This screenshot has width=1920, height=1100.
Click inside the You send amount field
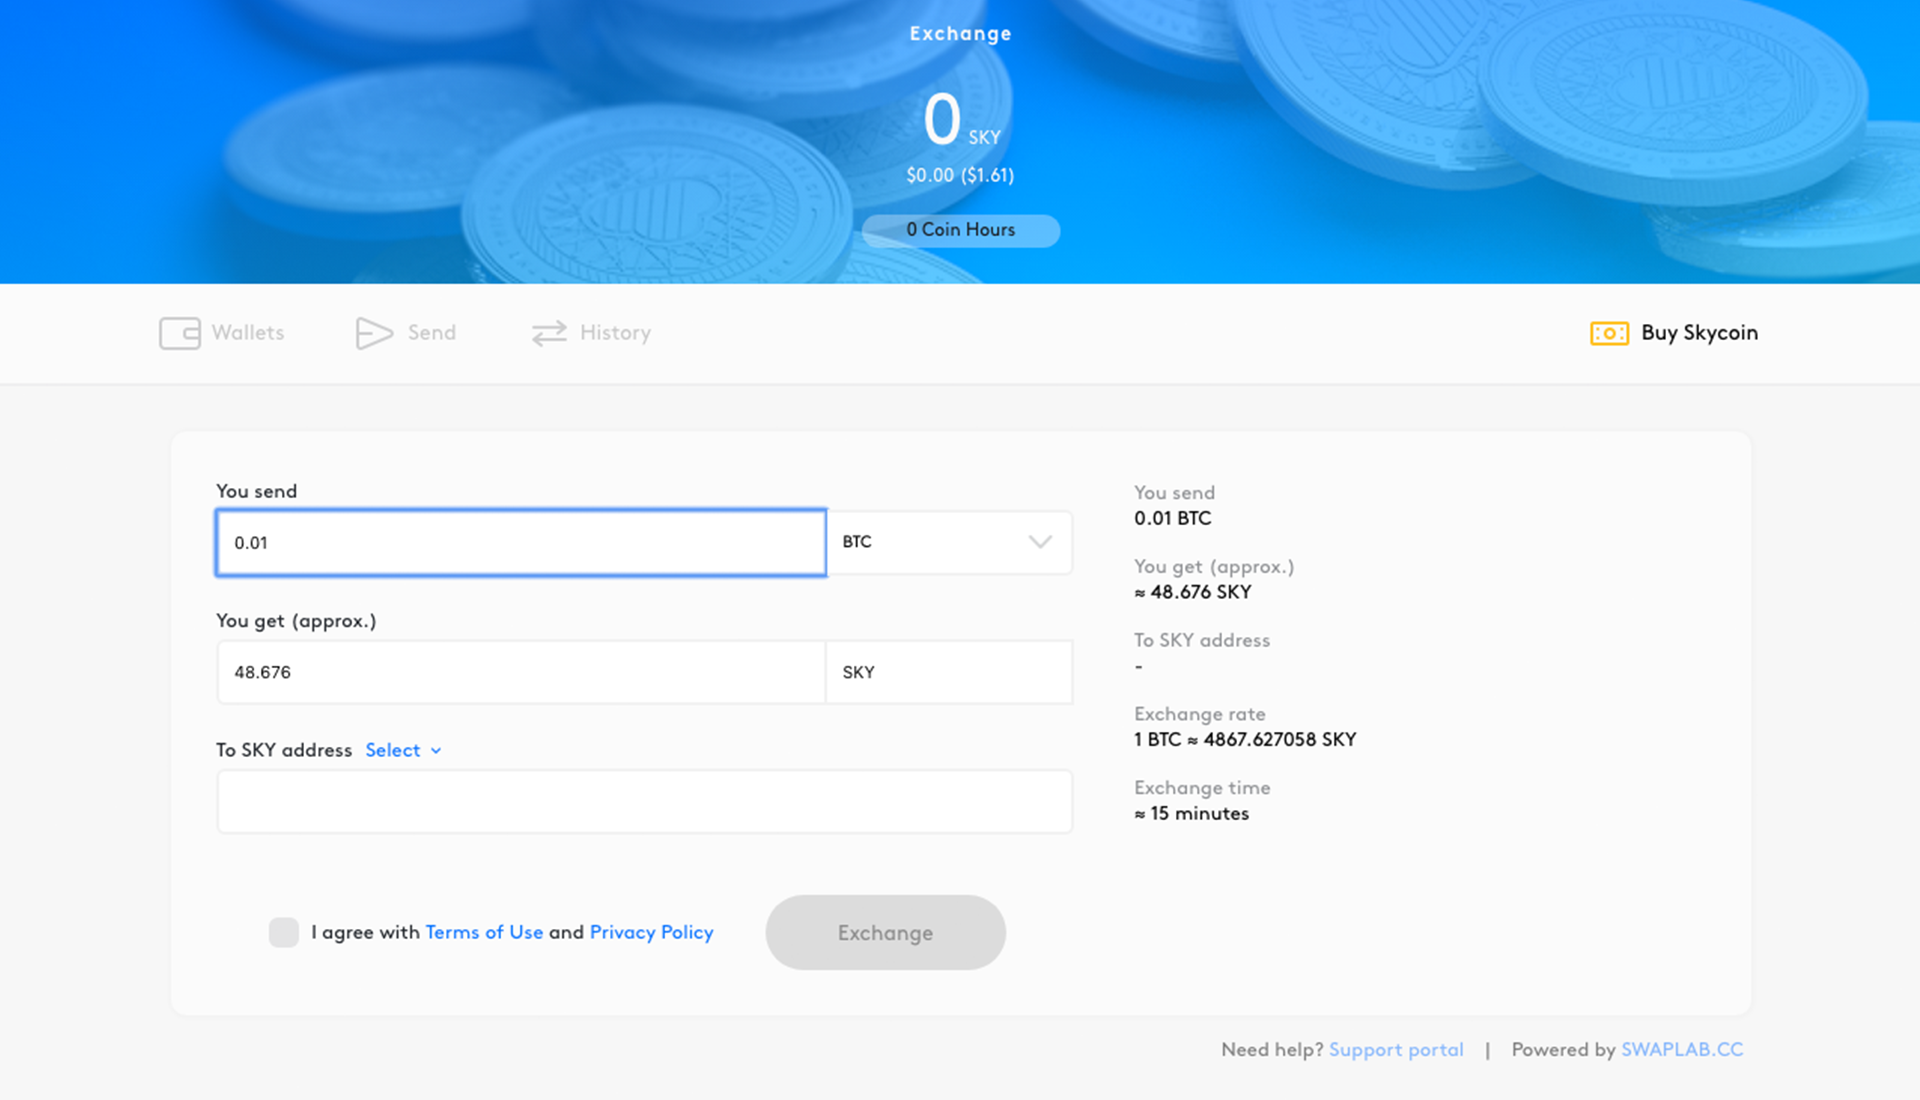[x=520, y=542]
